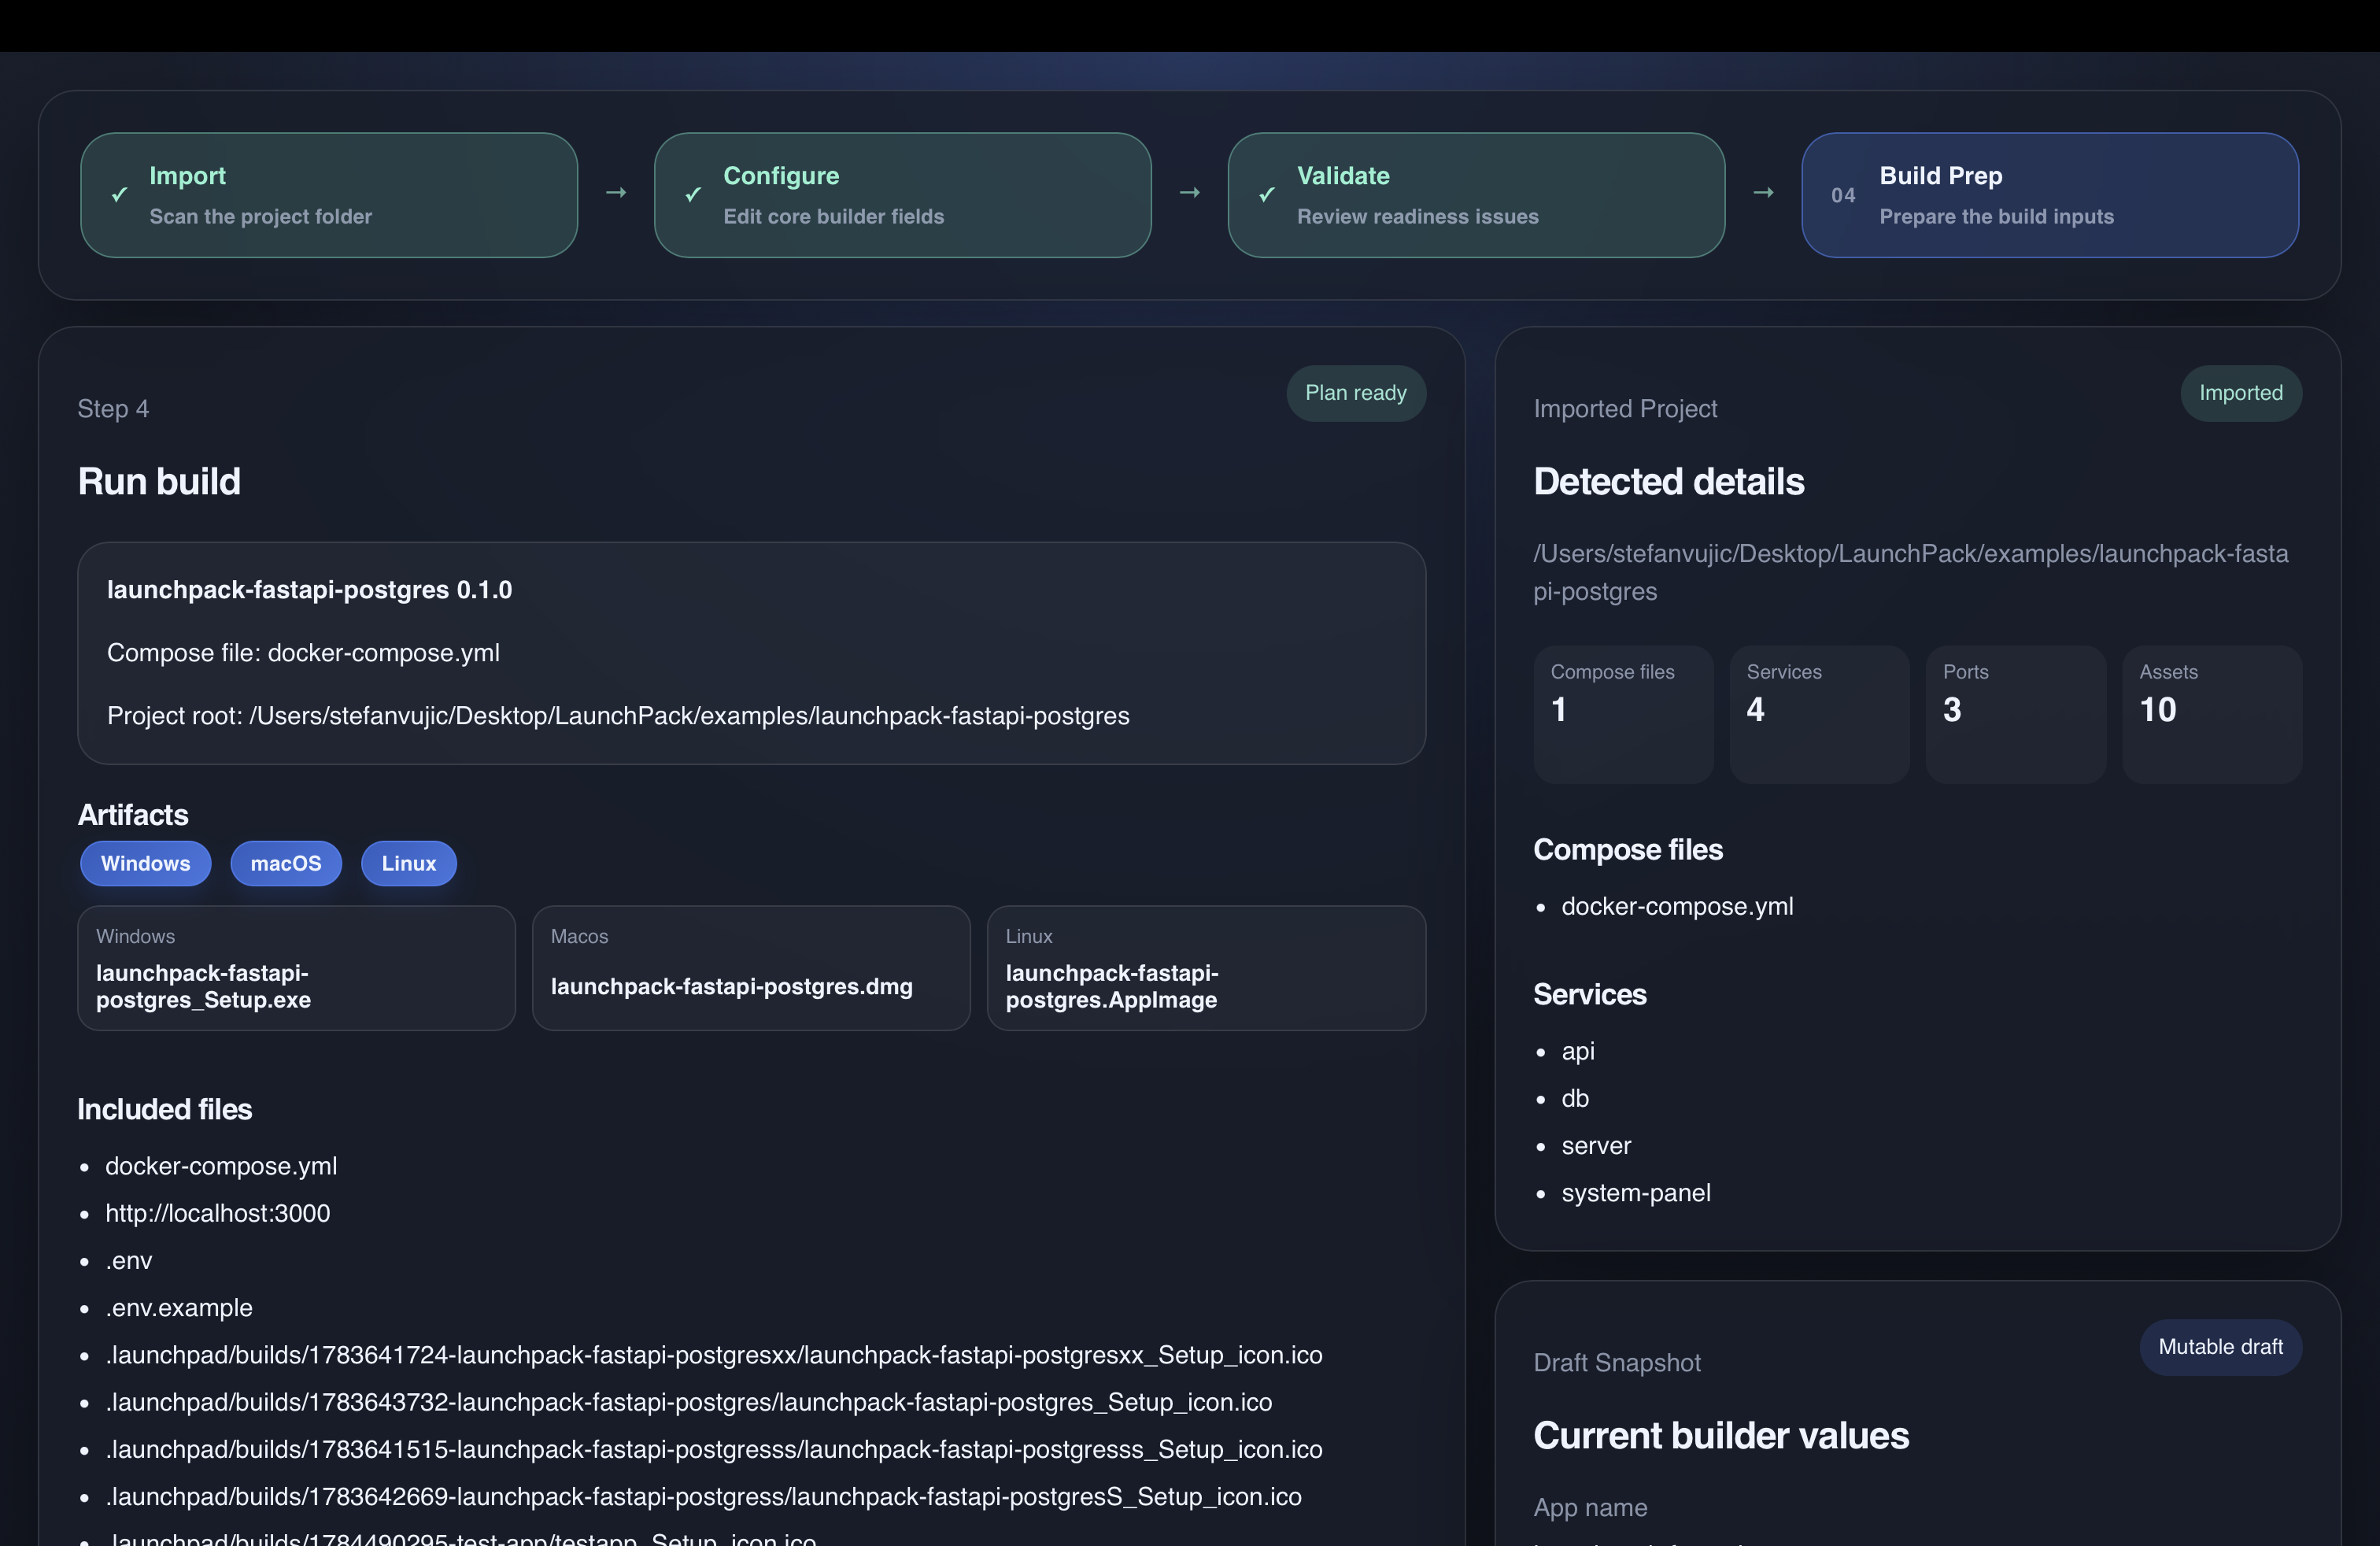This screenshot has height=1546, width=2380.
Task: Click the 1783643732 postgres Setup_icon.ico entry
Action: [689, 1402]
